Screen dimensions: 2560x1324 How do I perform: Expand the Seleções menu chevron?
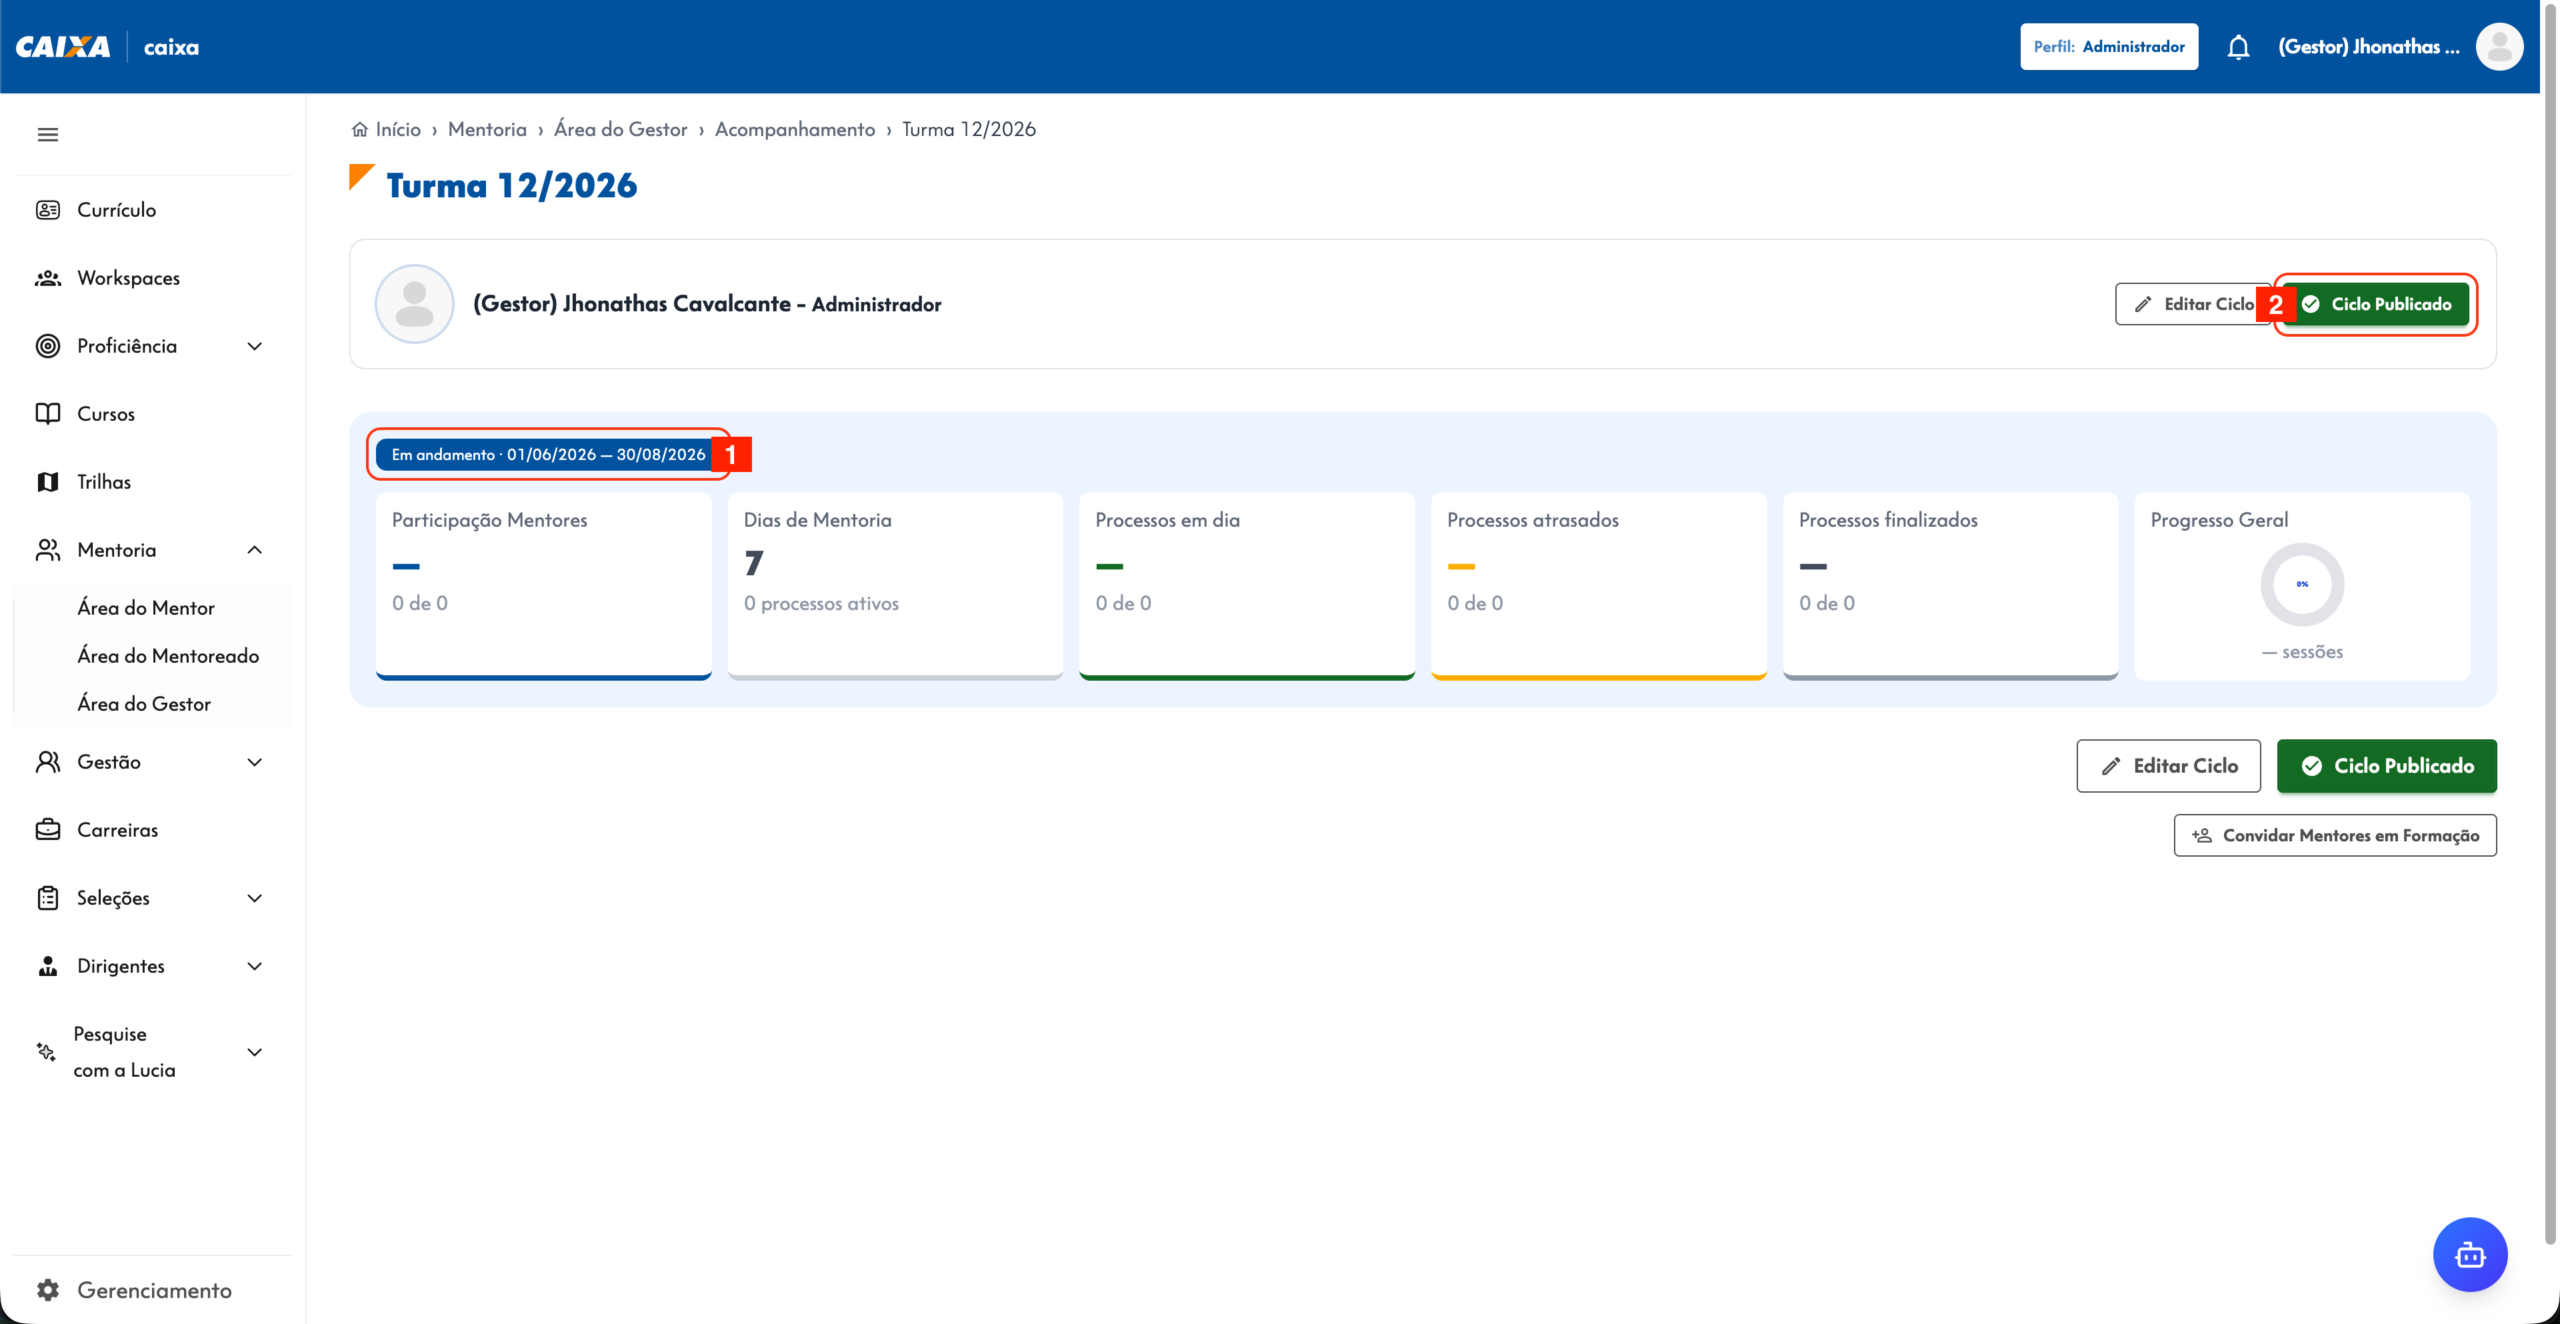[x=255, y=898]
